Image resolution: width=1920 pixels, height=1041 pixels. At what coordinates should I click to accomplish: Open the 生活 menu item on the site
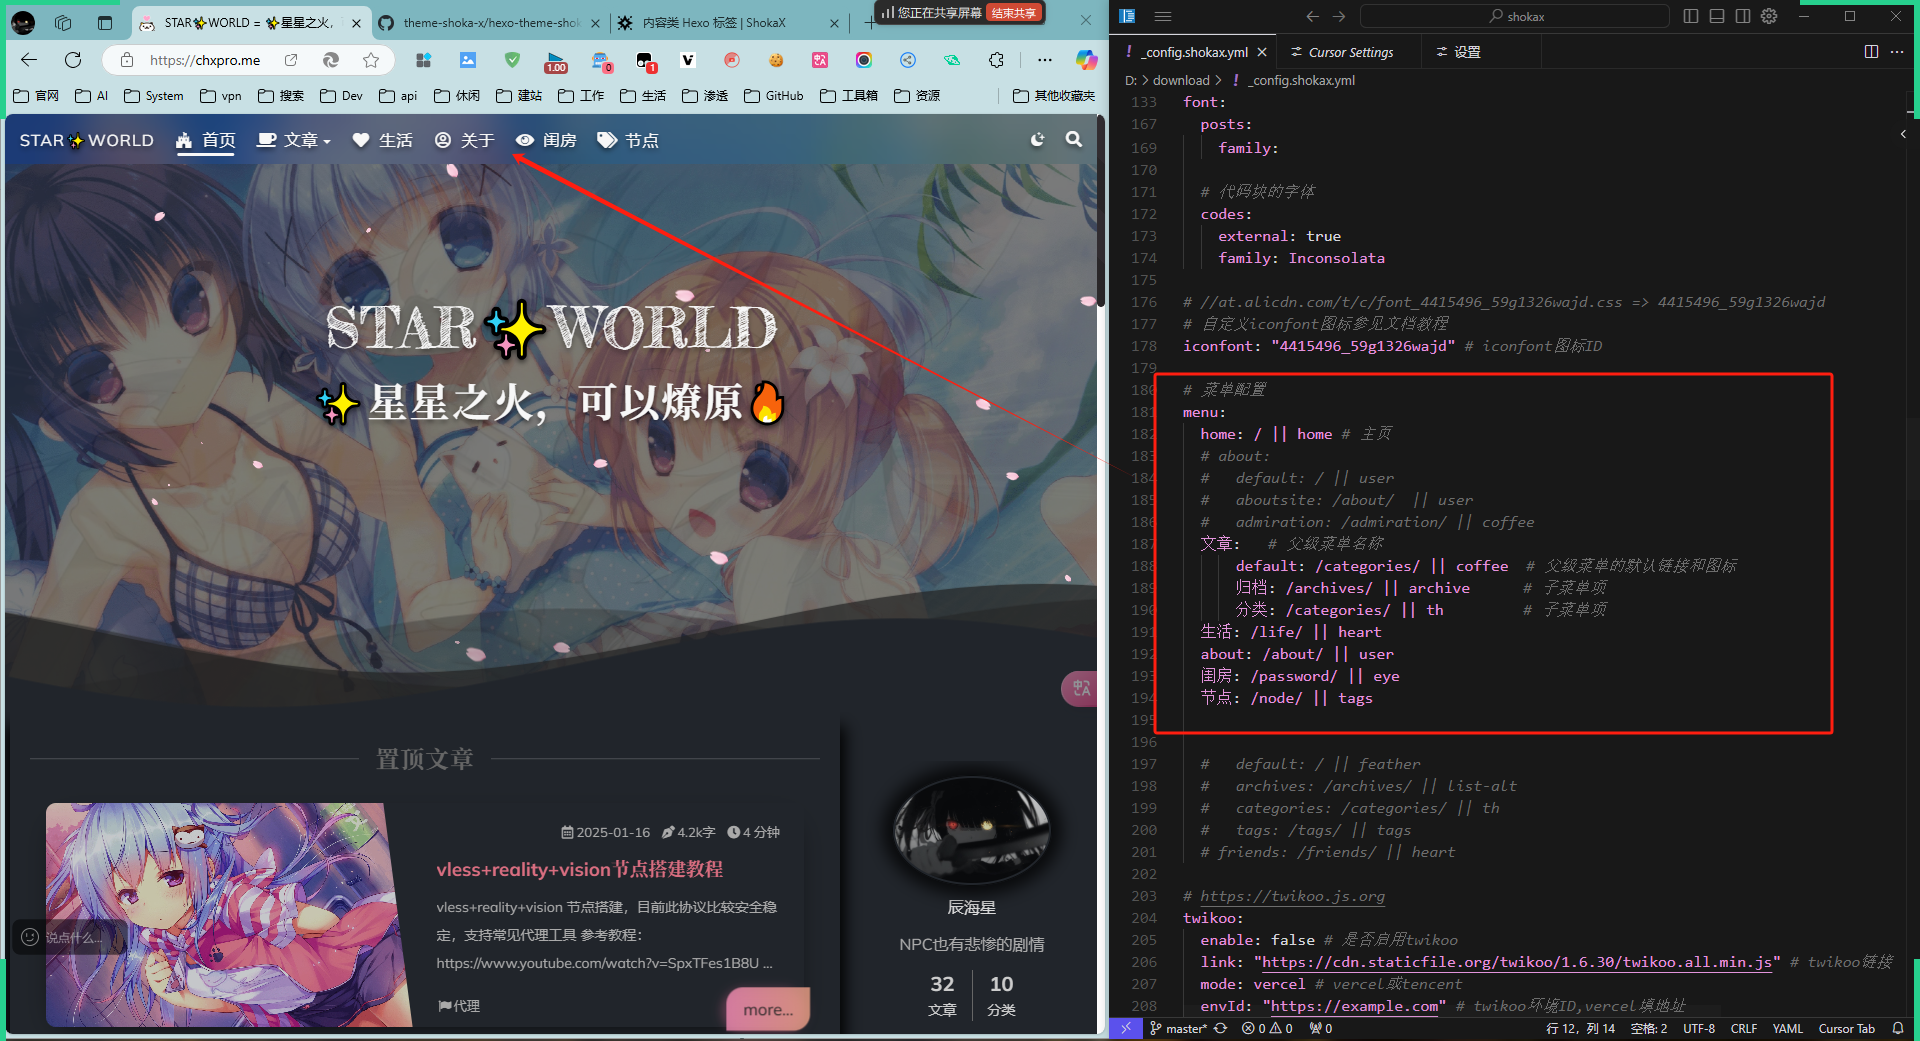[x=382, y=140]
